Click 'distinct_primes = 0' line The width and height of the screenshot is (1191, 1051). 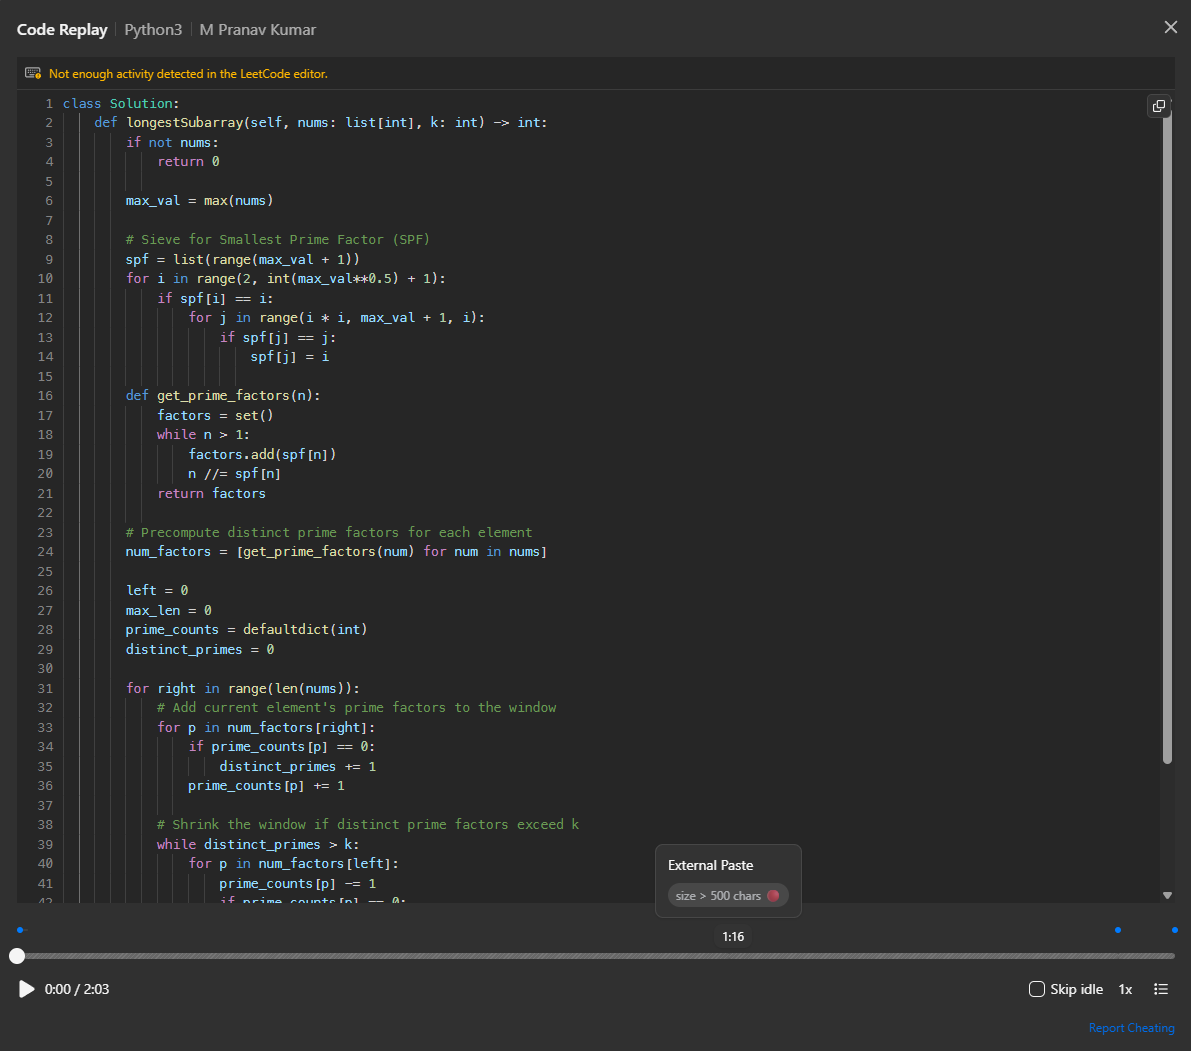(x=200, y=649)
